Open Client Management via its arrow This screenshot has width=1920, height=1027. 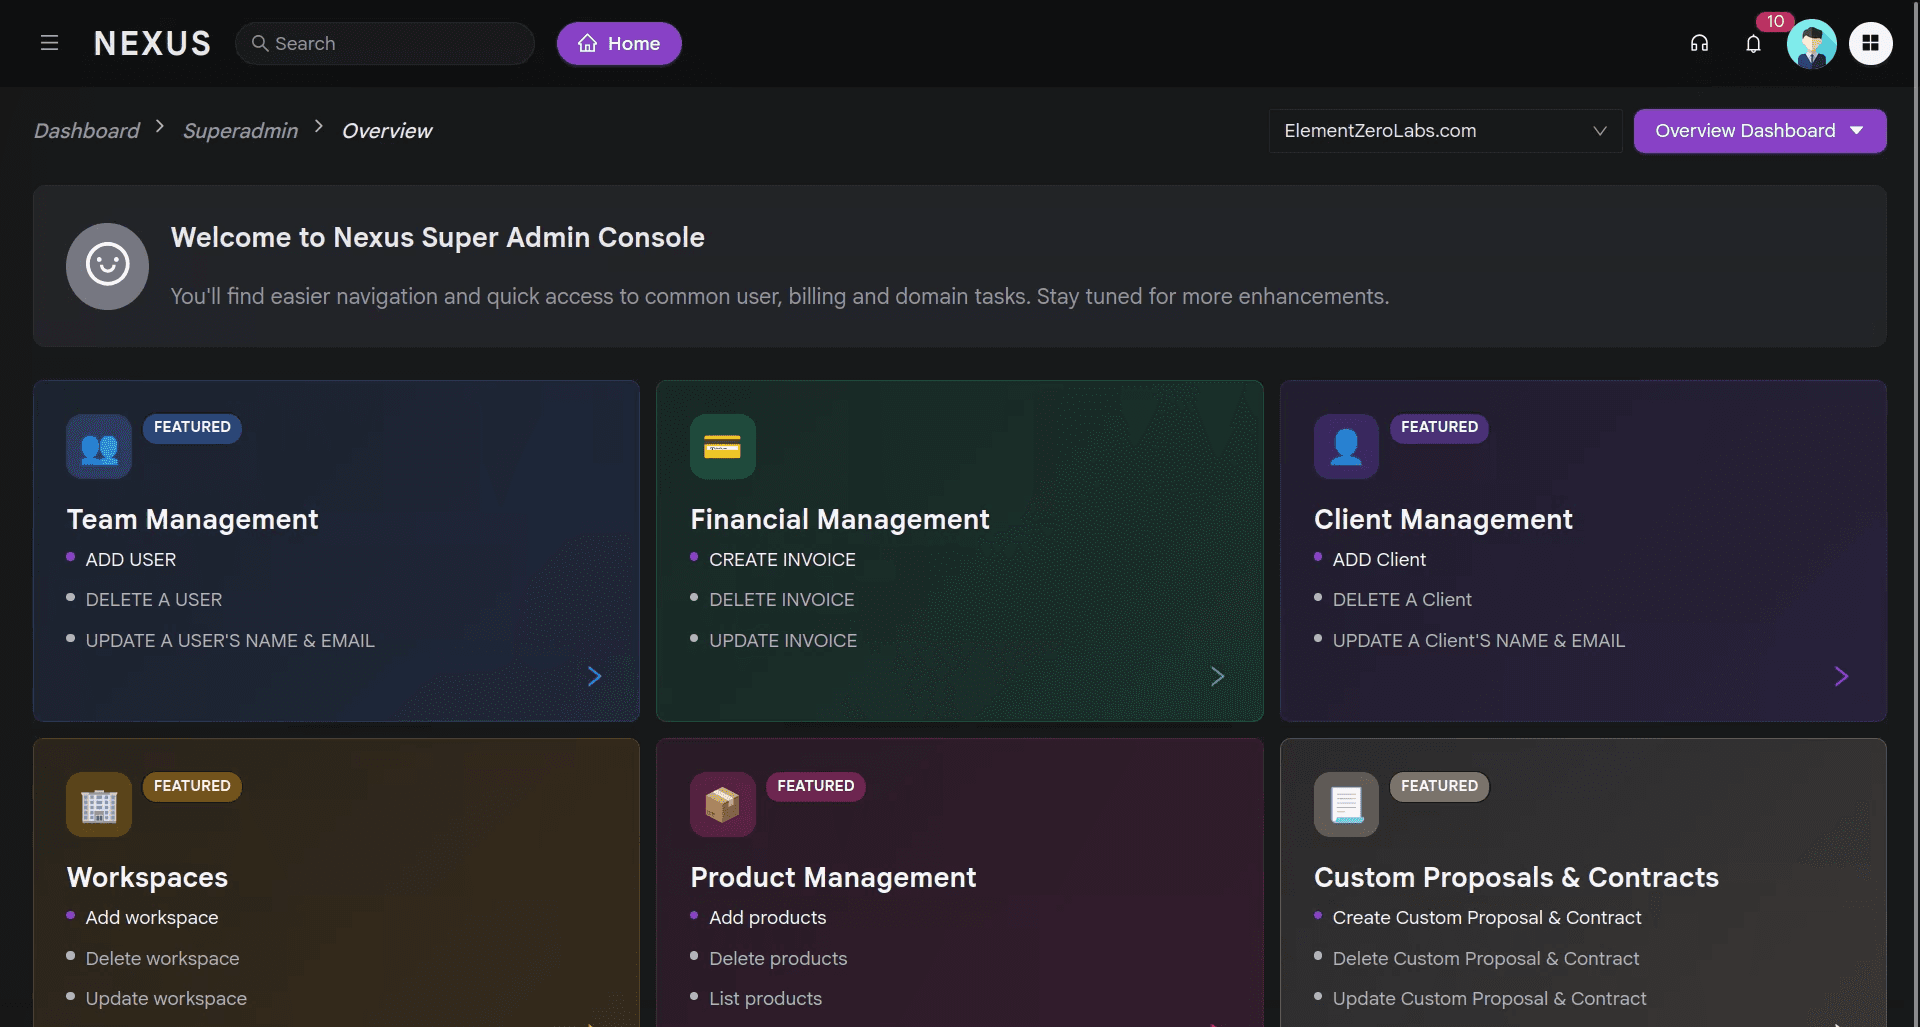click(x=1841, y=676)
